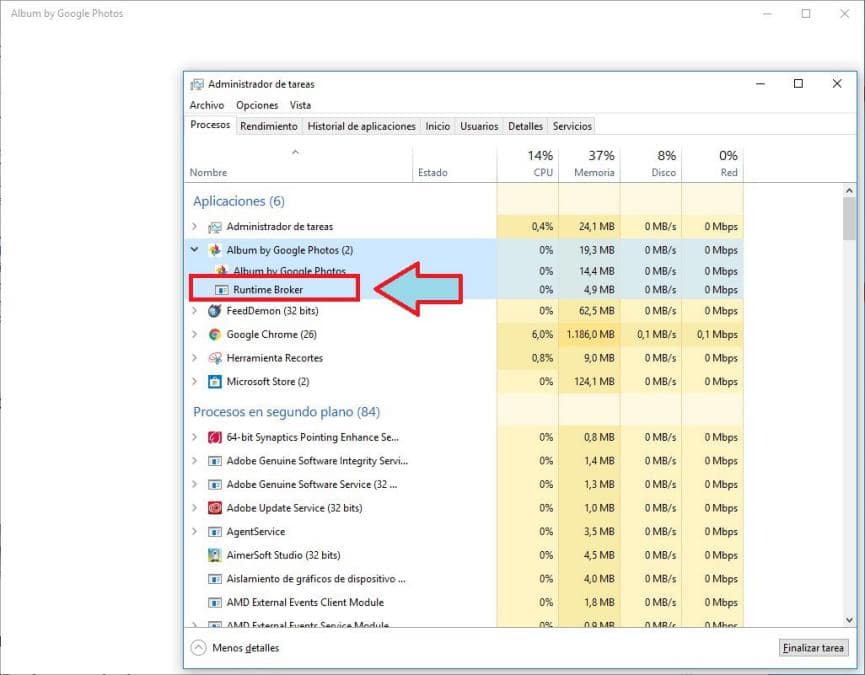Screen dimensions: 865x675
Task: Click the Album by Google Photos pinwheel icon
Action: (x=214, y=250)
